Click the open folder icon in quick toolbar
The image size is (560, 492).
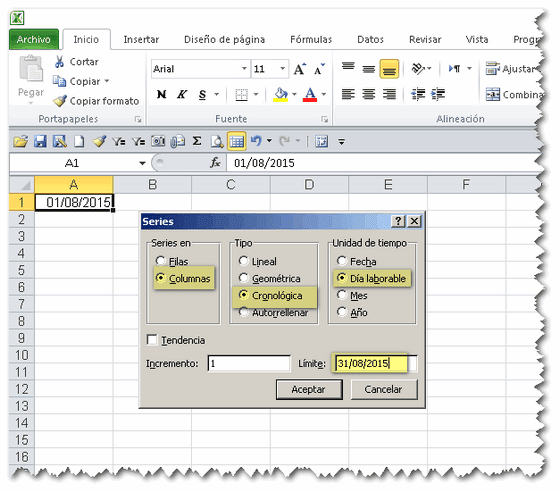pos(20,142)
